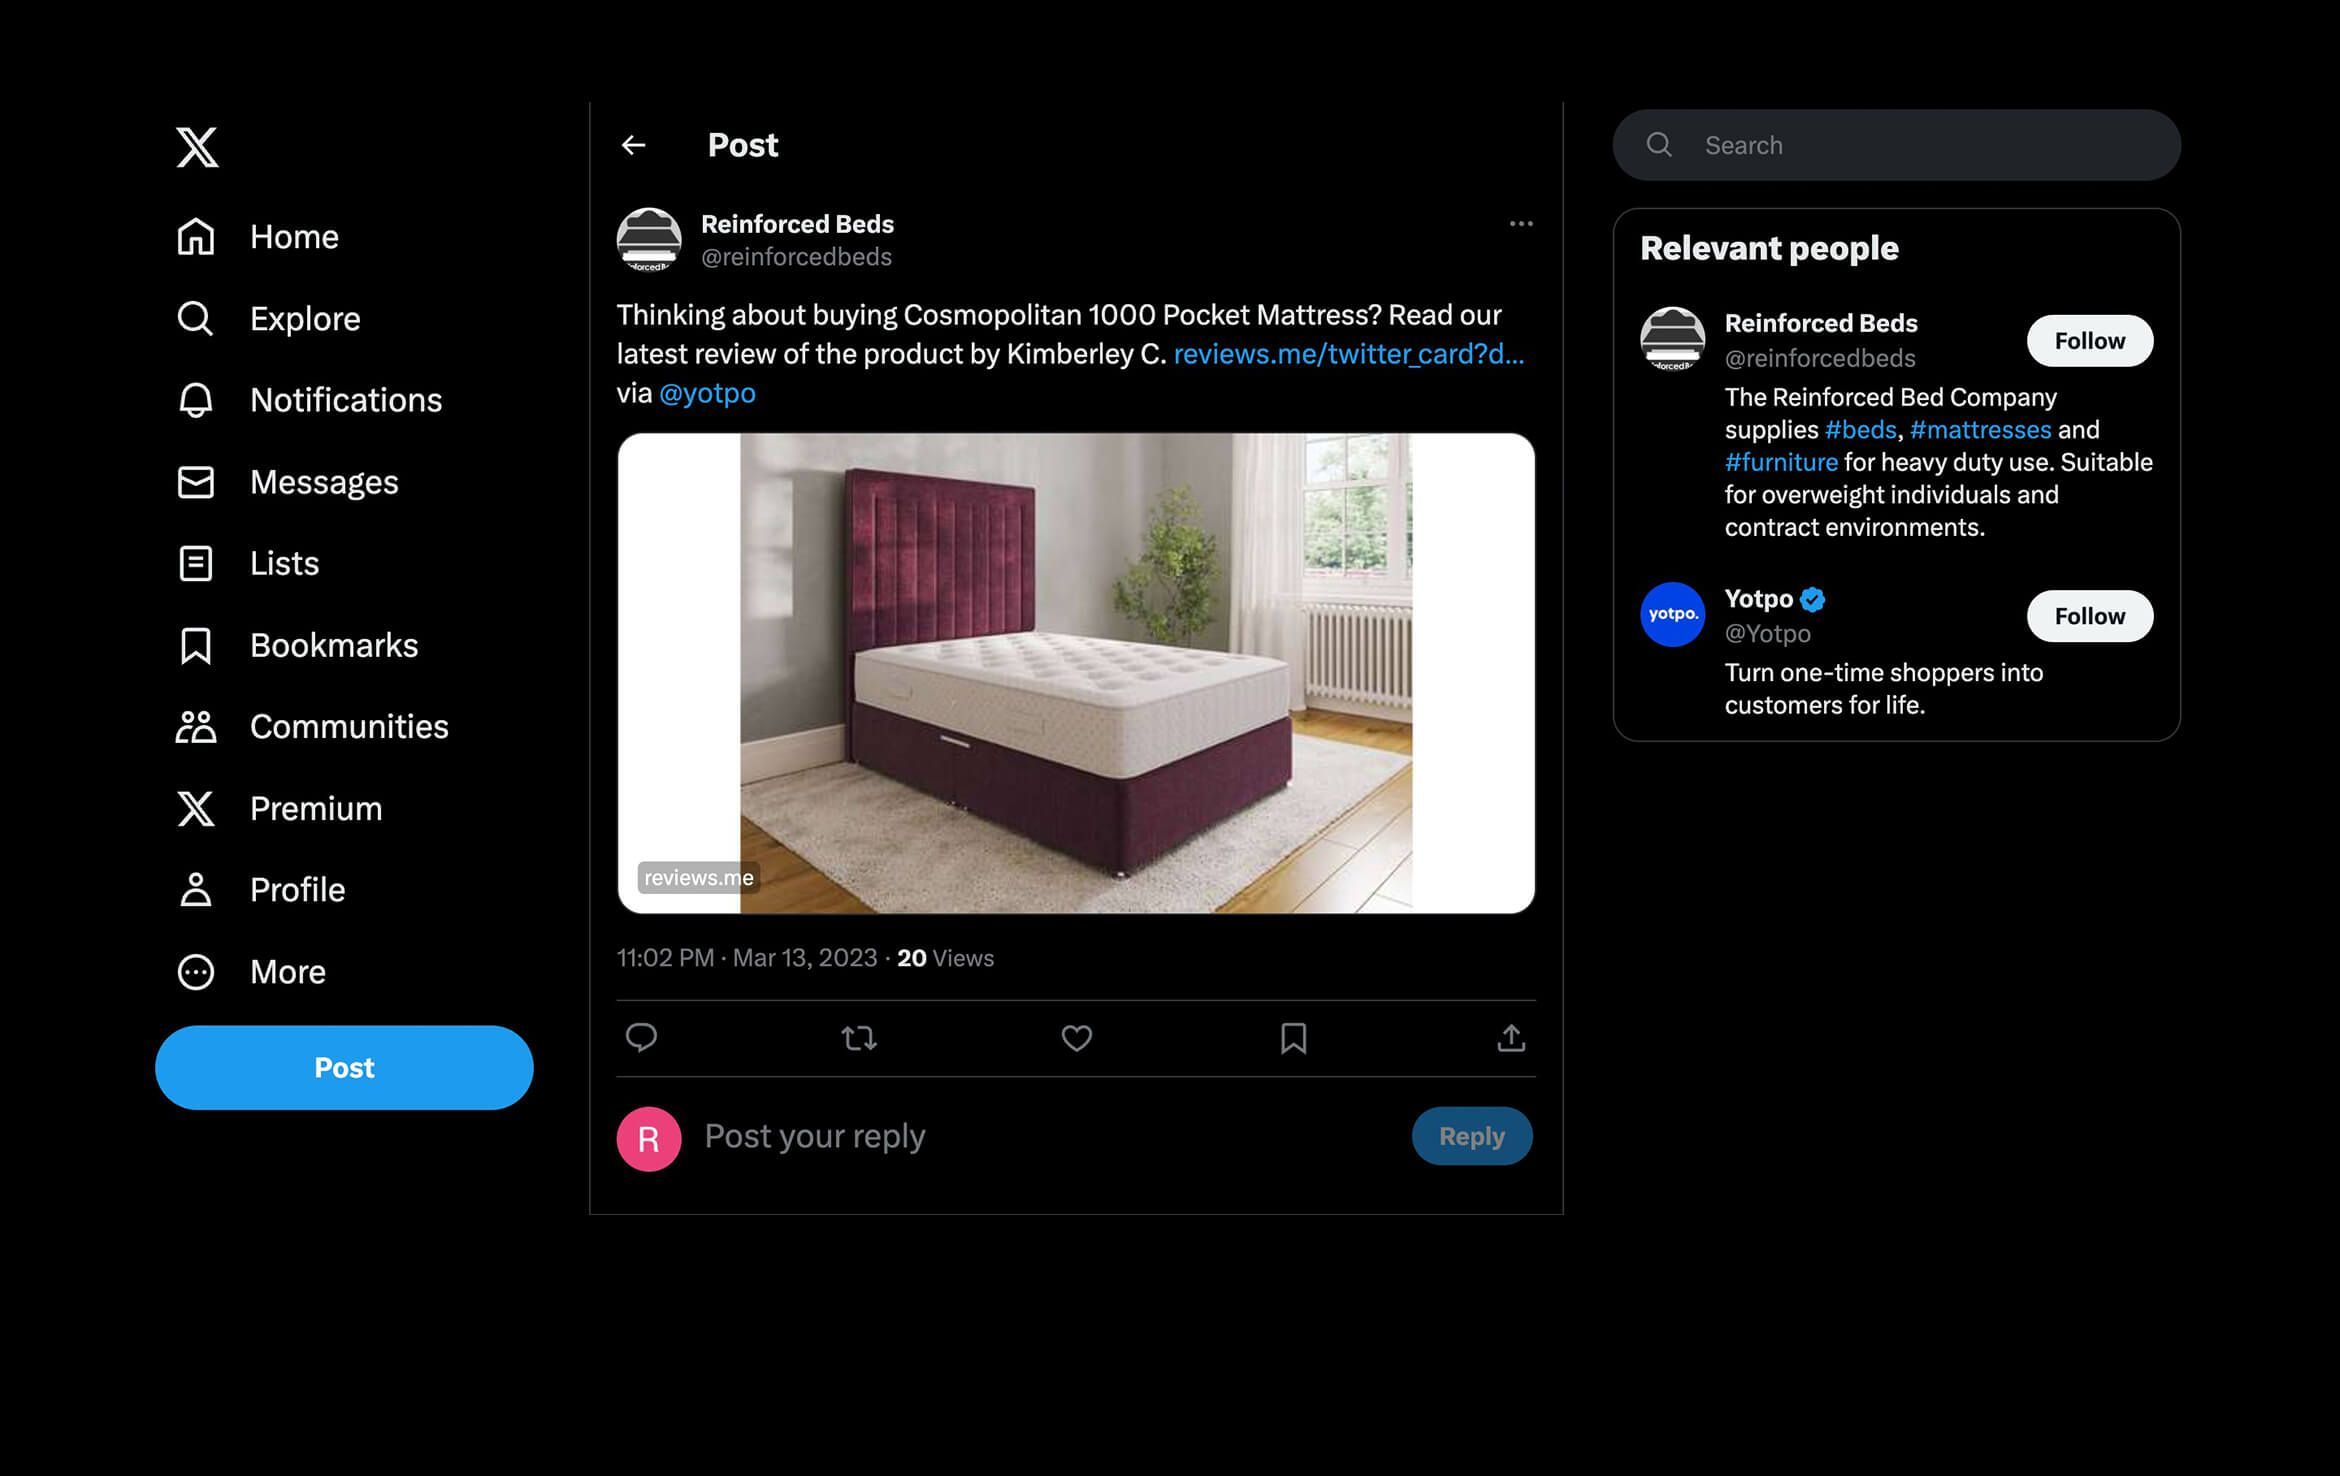
Task: Select the Bookmarks icon
Action: [x=196, y=645]
